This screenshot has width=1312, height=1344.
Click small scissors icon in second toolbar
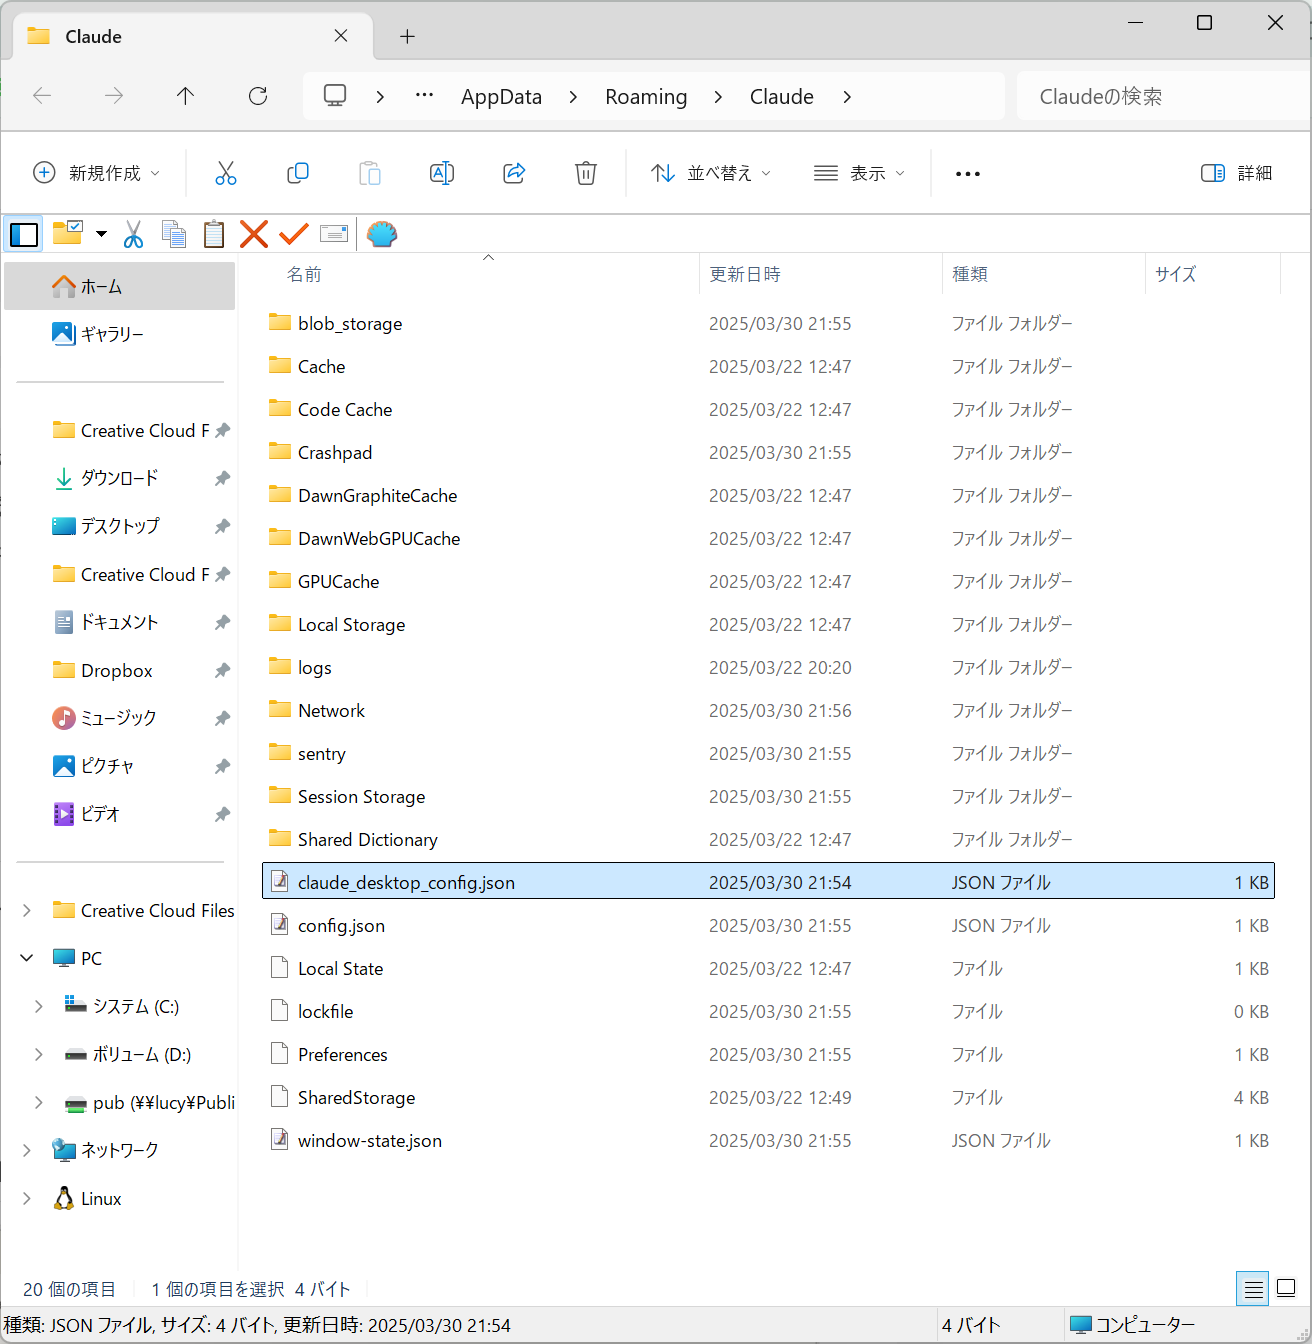133,234
